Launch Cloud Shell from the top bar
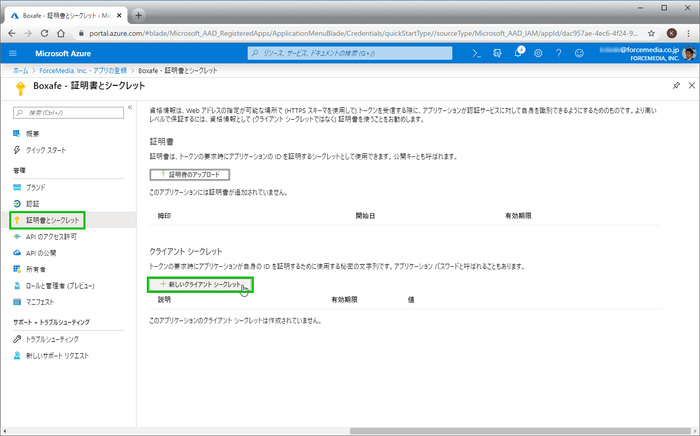Screen dimensions: 700x436 476,53
